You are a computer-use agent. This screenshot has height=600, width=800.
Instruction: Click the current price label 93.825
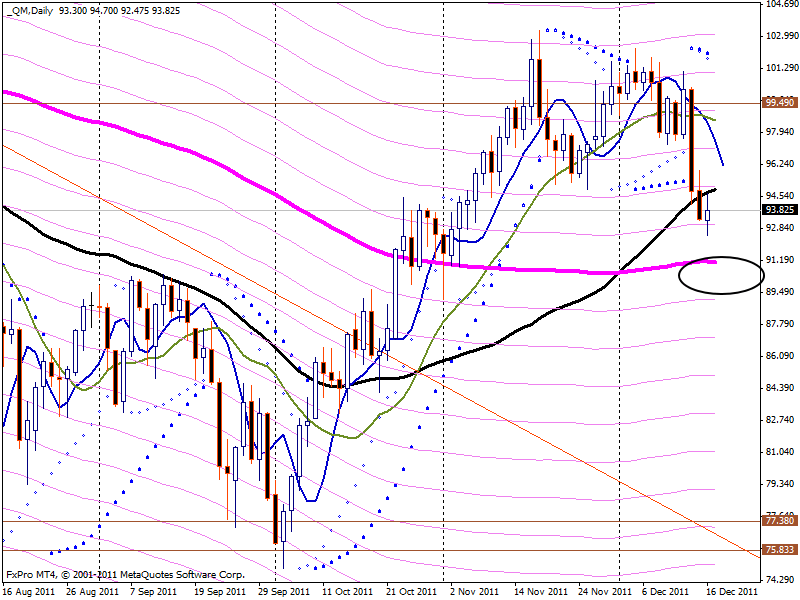(780, 210)
